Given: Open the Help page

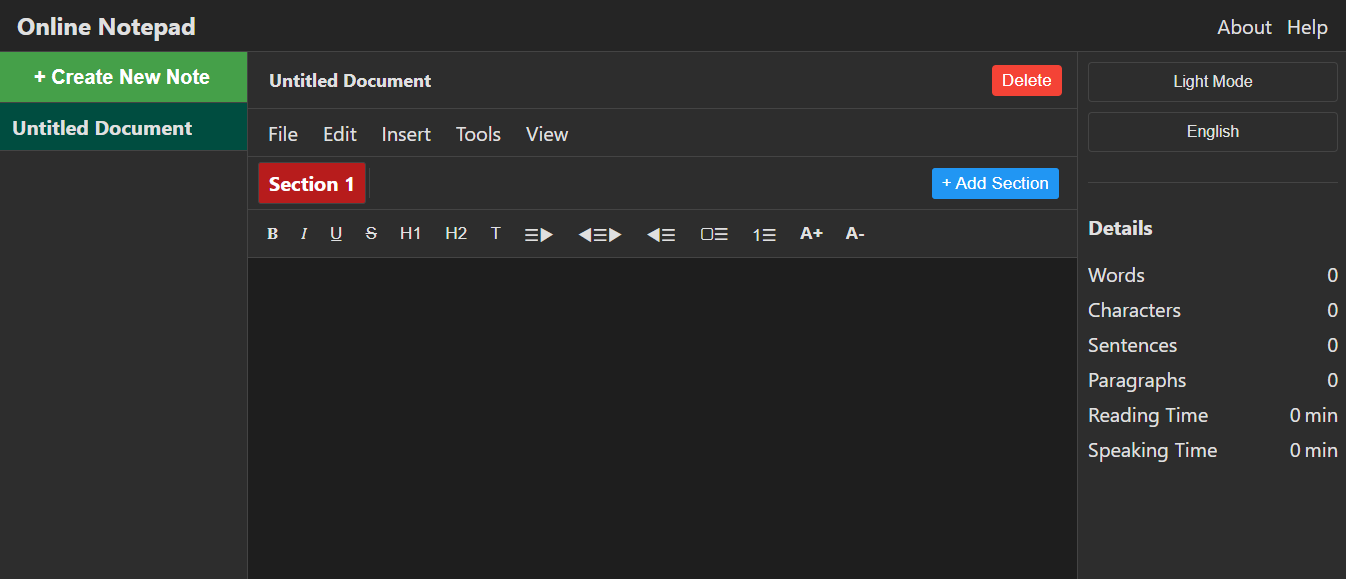Looking at the screenshot, I should (1307, 27).
